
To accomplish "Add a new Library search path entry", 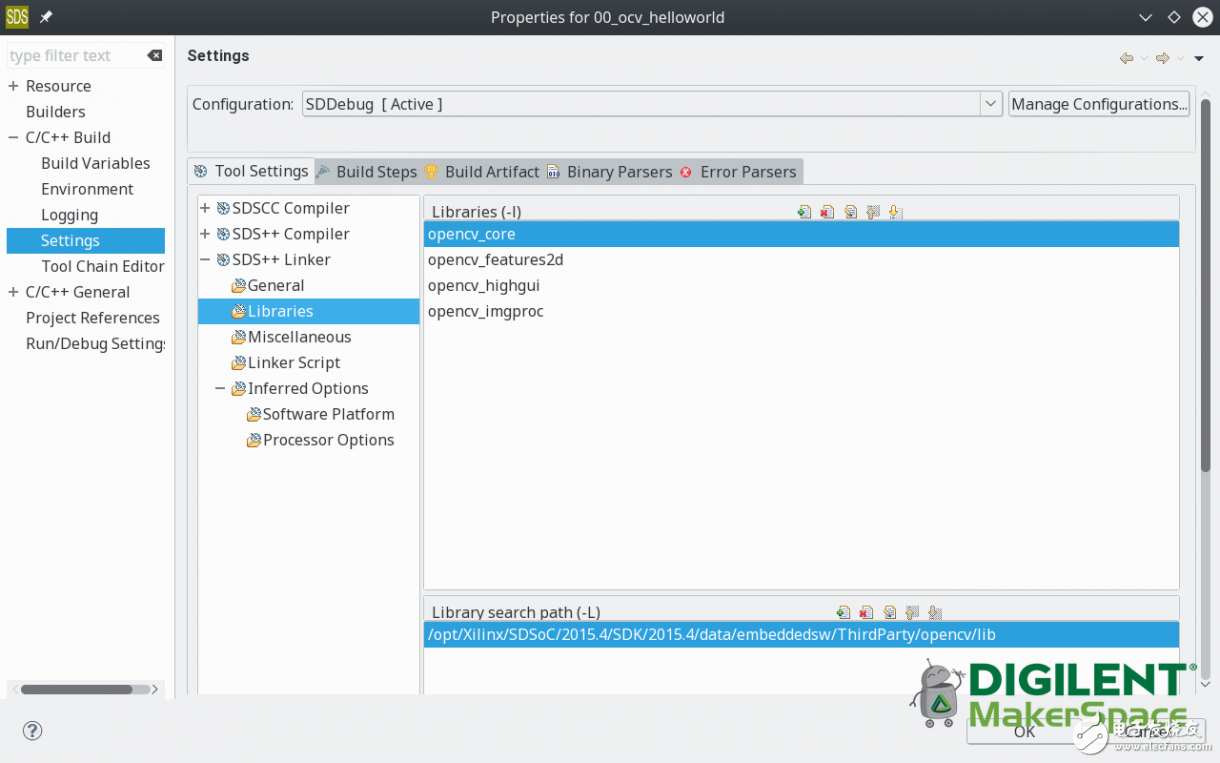I will (843, 613).
